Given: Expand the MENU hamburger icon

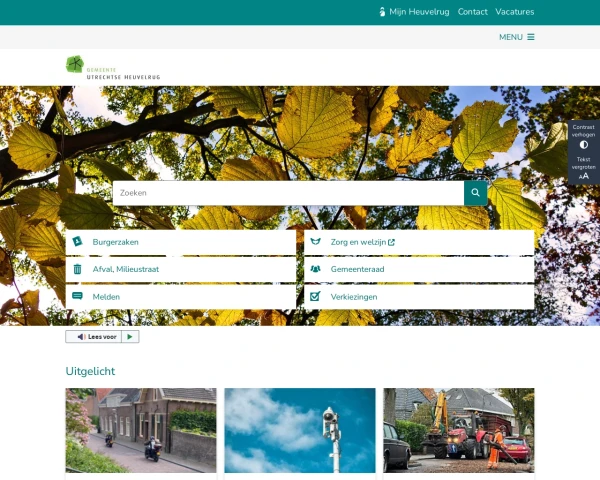Looking at the screenshot, I should tap(531, 37).
